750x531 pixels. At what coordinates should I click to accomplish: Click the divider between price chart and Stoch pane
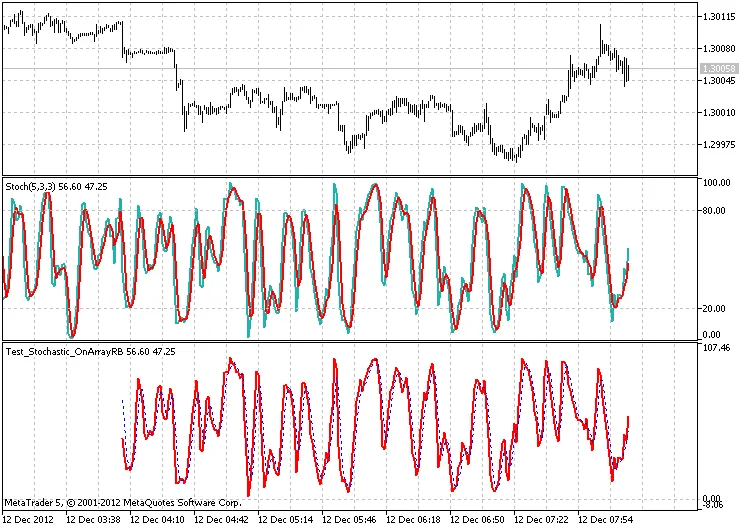tap(350, 176)
